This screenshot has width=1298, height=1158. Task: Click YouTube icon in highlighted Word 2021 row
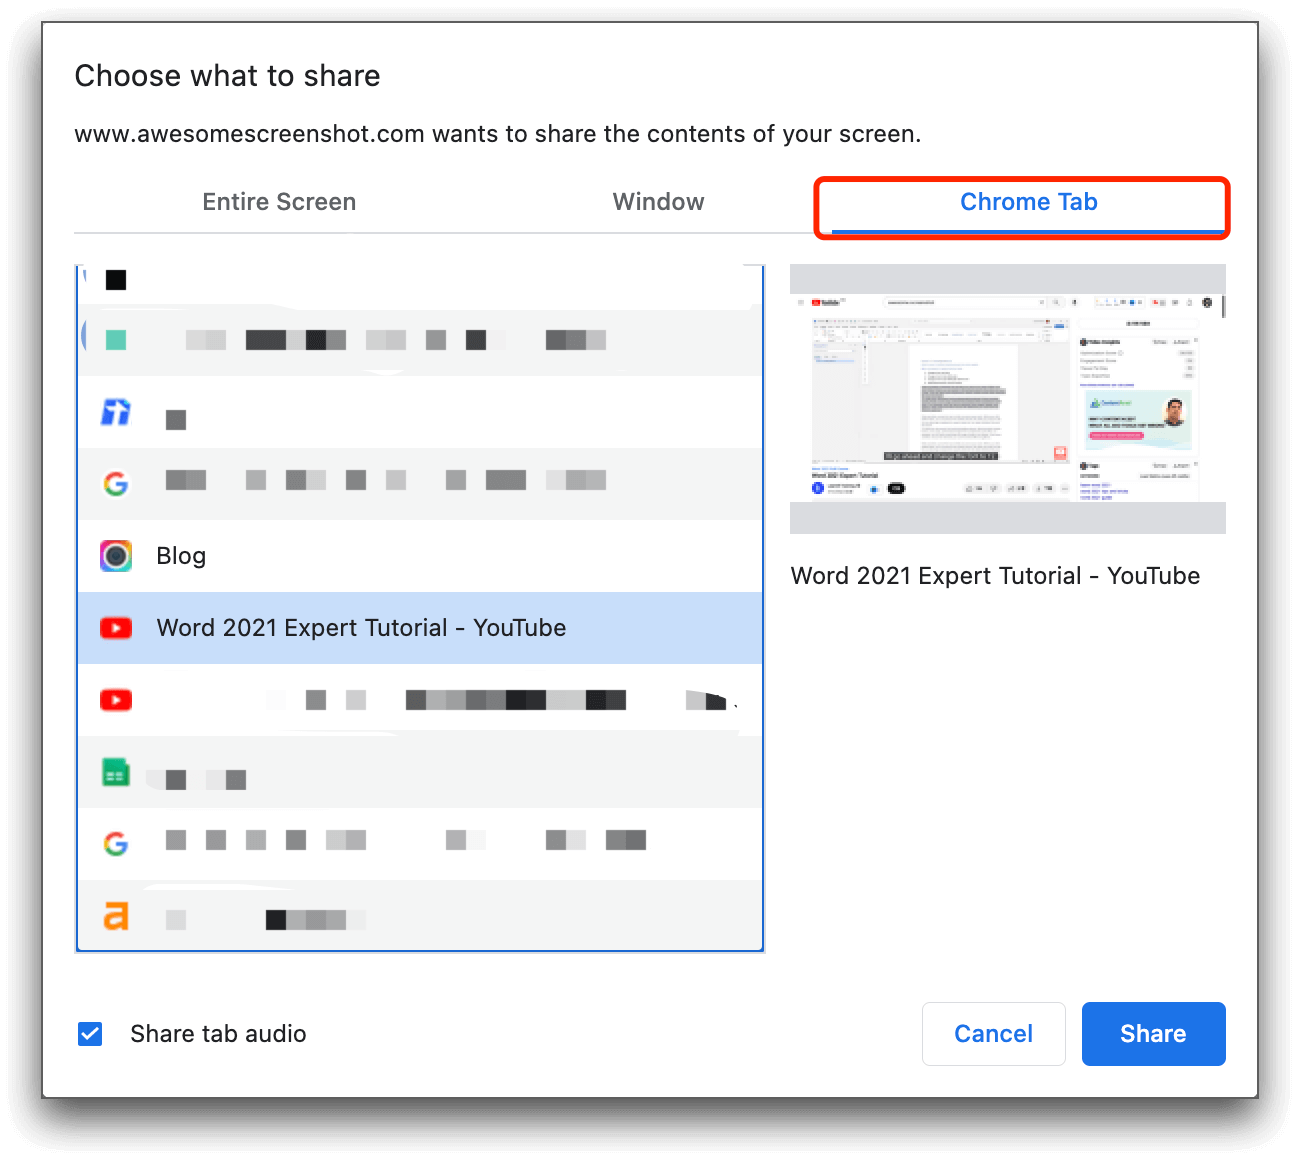pos(116,628)
